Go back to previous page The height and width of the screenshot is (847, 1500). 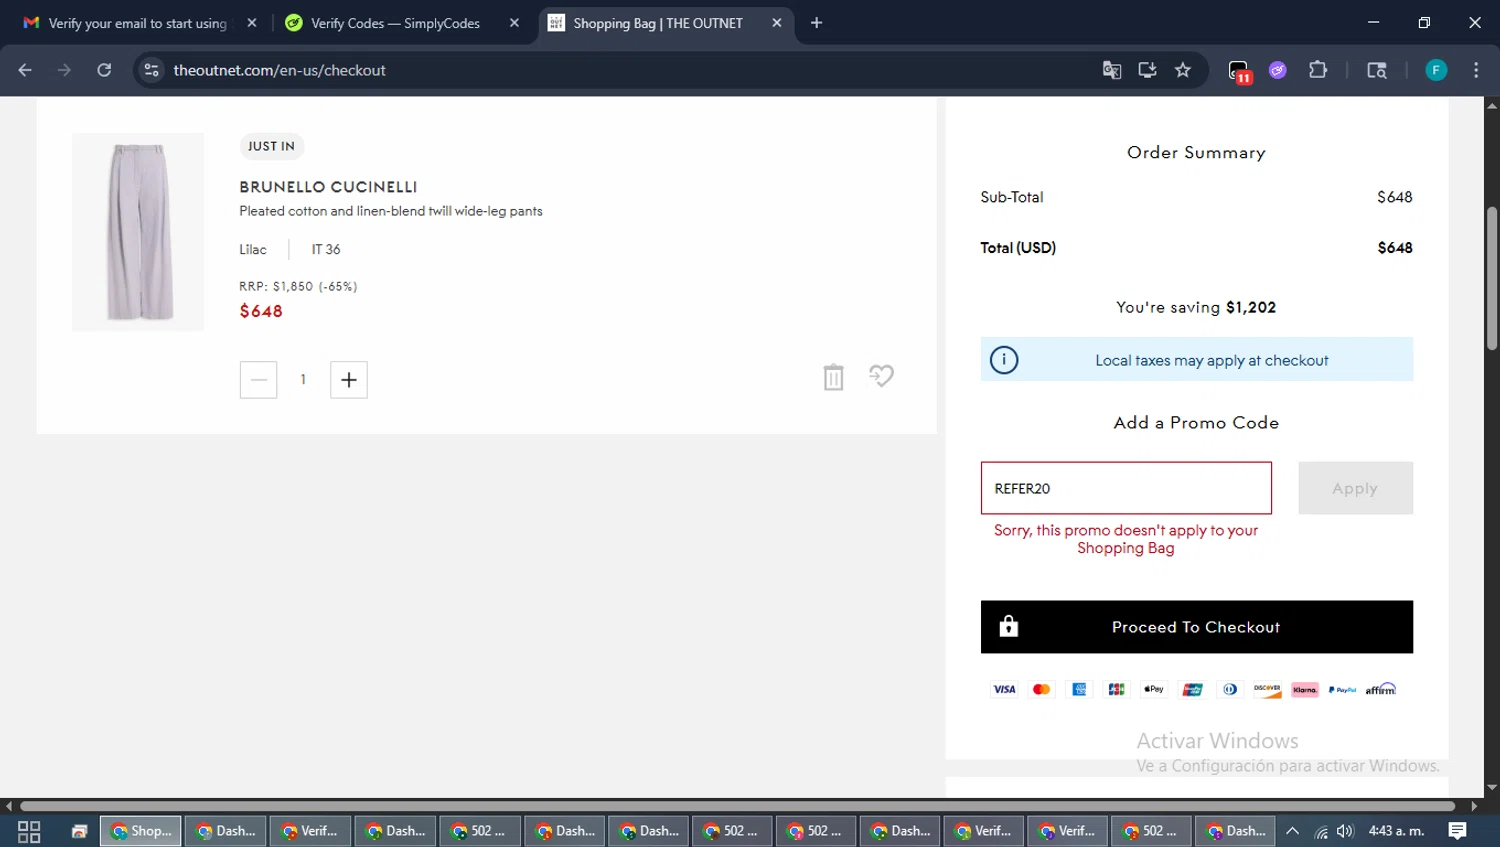pos(25,70)
